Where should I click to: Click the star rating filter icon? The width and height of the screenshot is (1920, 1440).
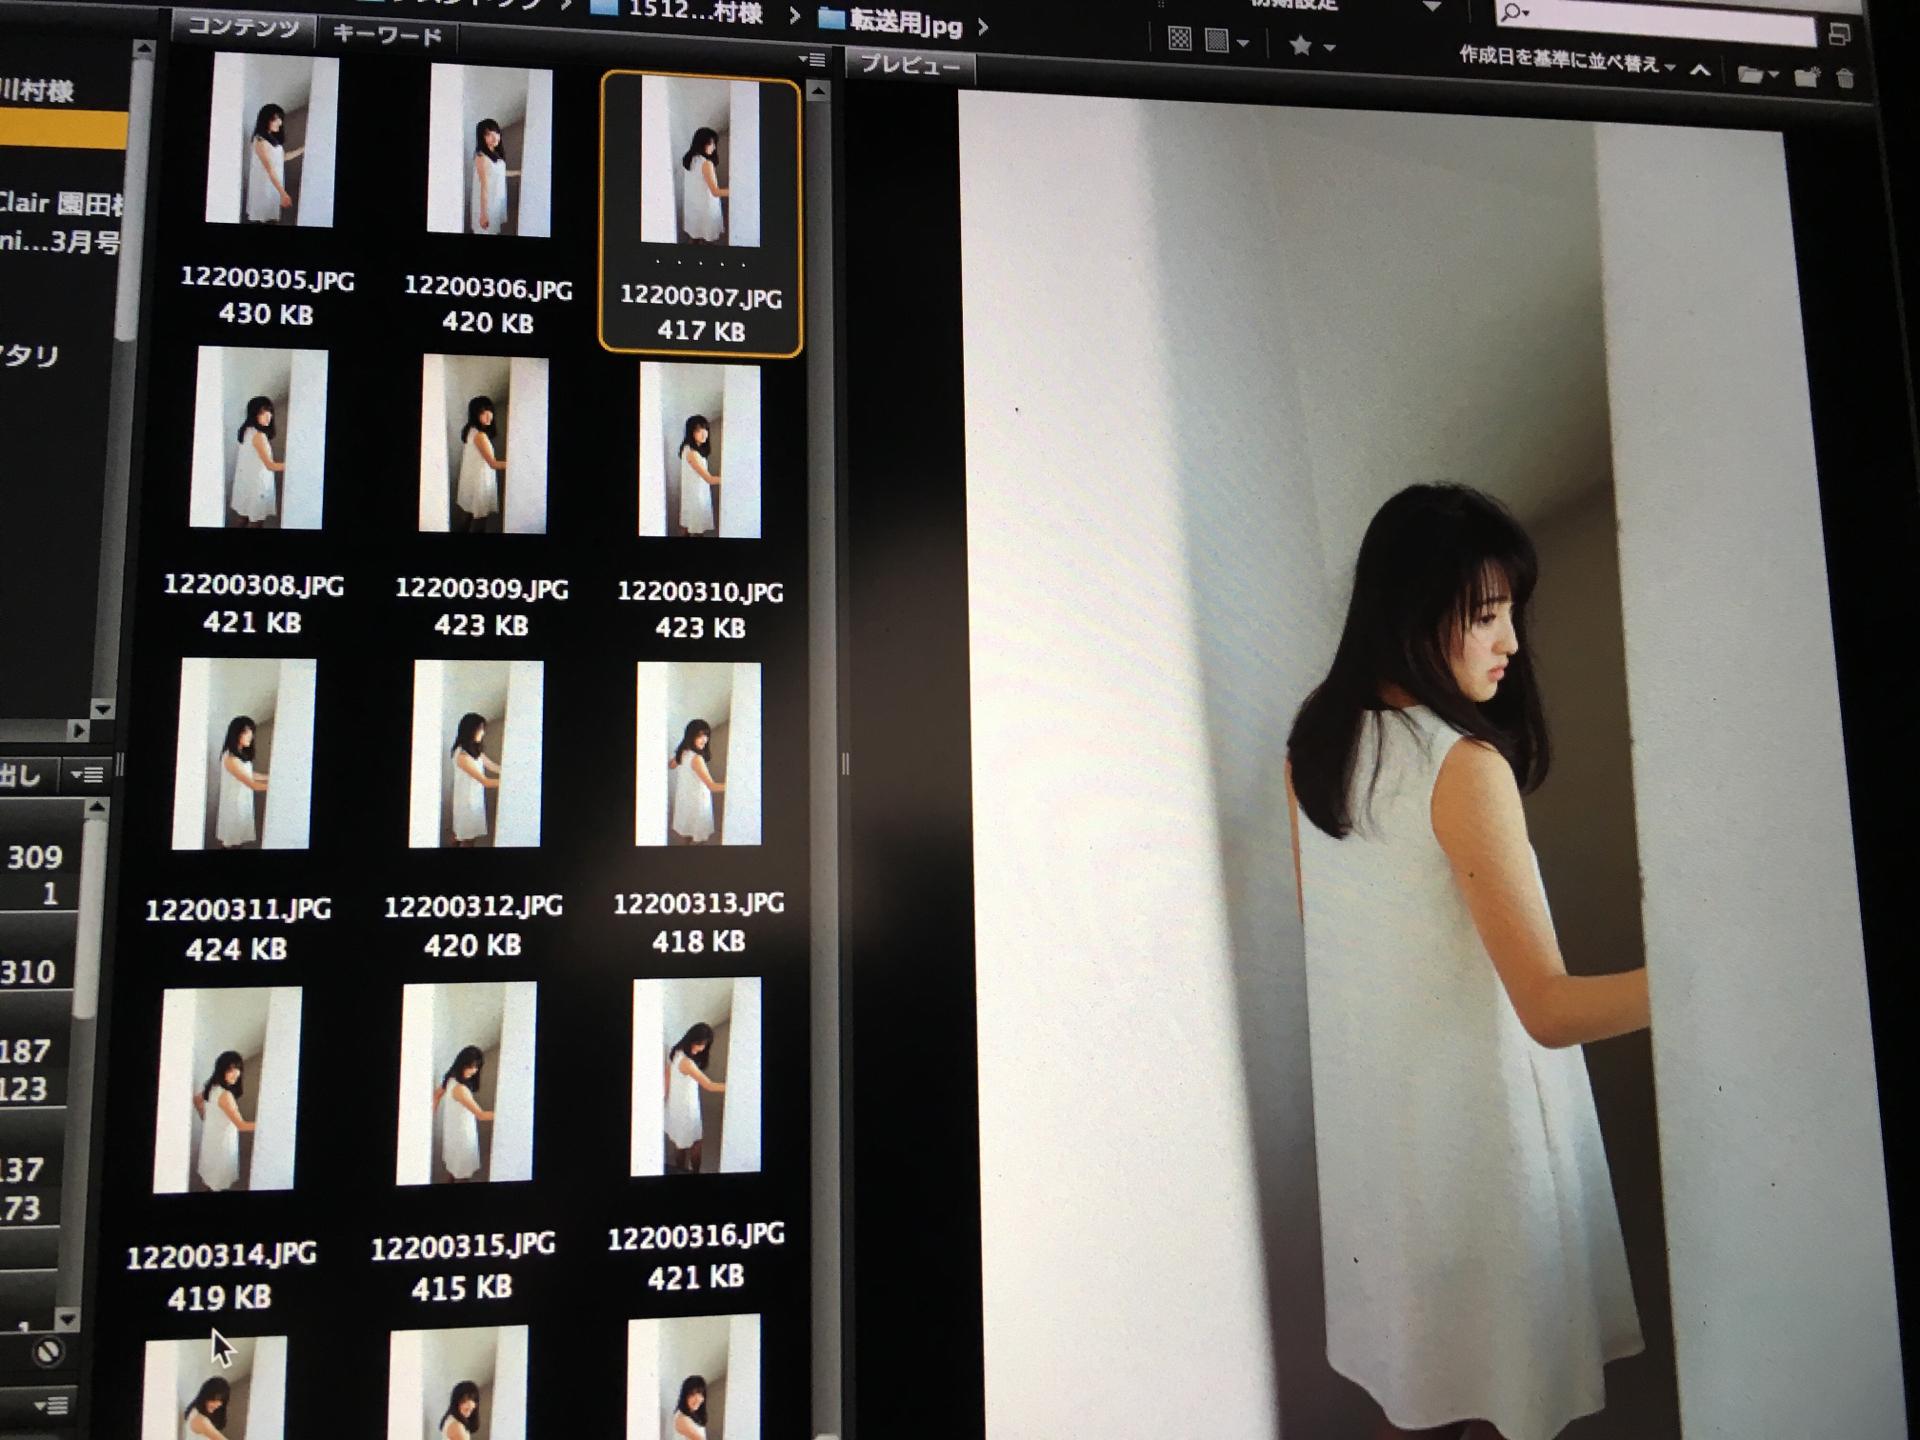(x=1300, y=45)
